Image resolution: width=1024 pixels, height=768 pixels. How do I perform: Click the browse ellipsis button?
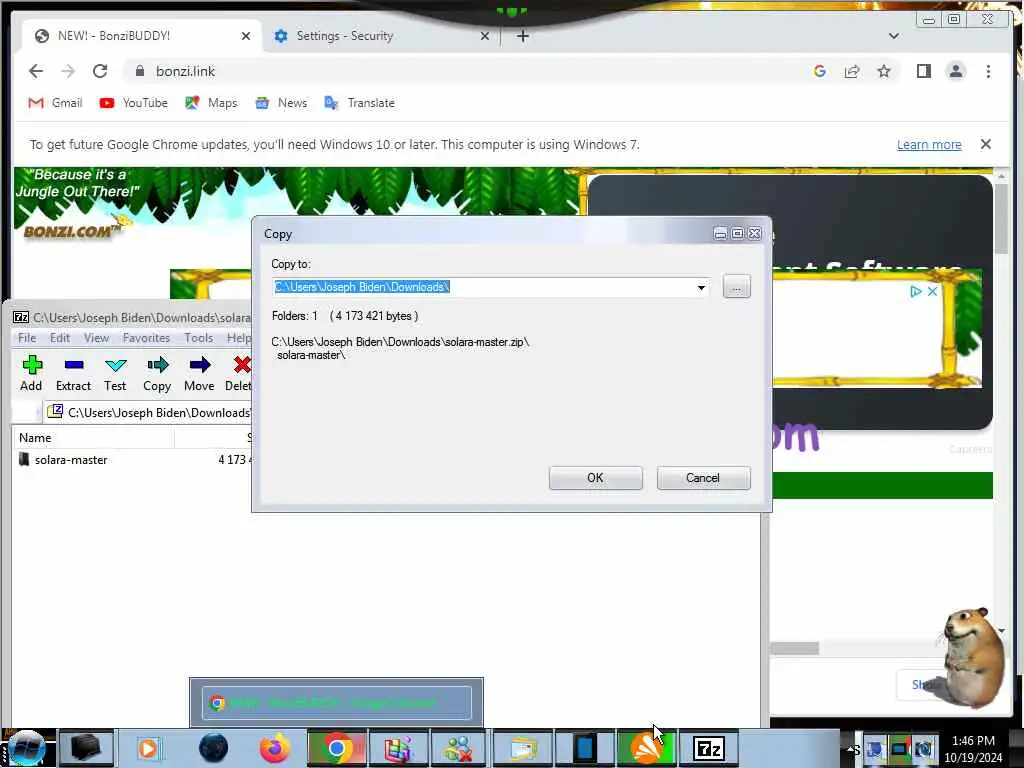pyautogui.click(x=737, y=287)
